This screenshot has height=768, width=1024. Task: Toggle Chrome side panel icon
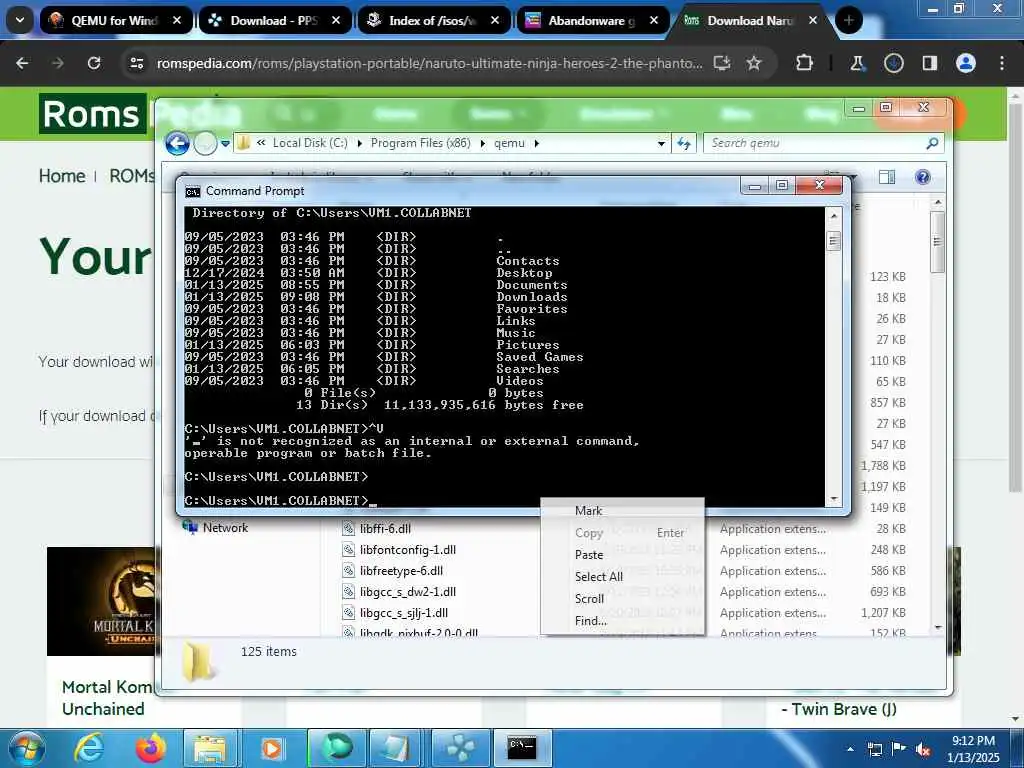coord(929,63)
